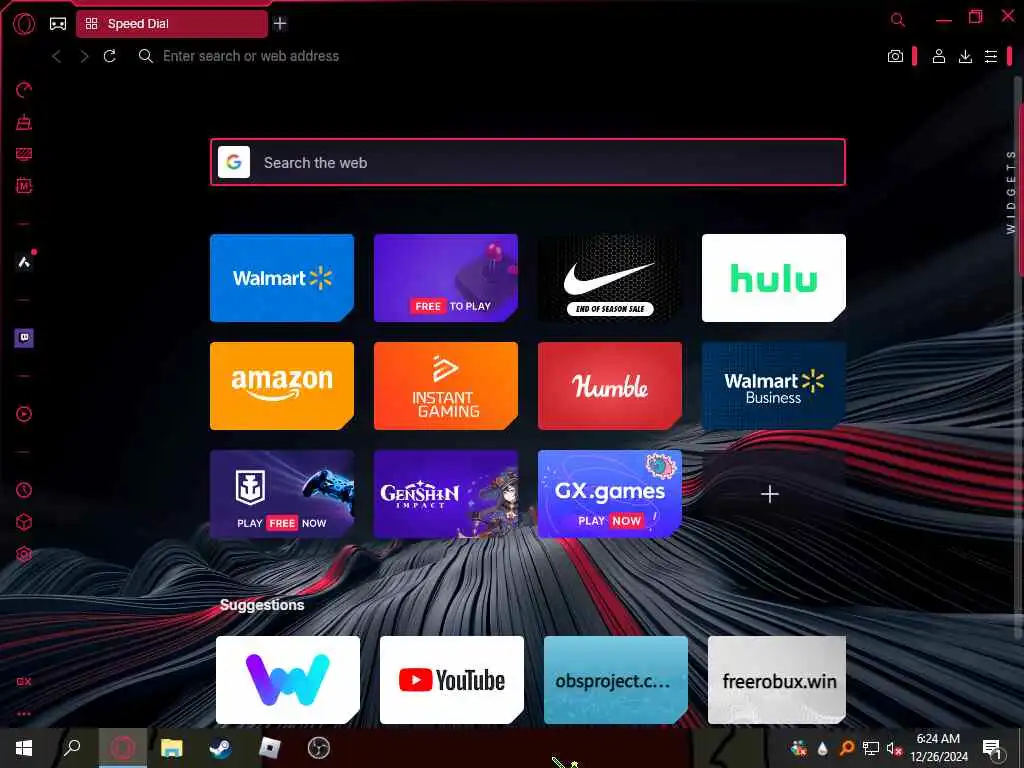
Task: Open the Instant Gaming tile
Action: pyautogui.click(x=446, y=386)
